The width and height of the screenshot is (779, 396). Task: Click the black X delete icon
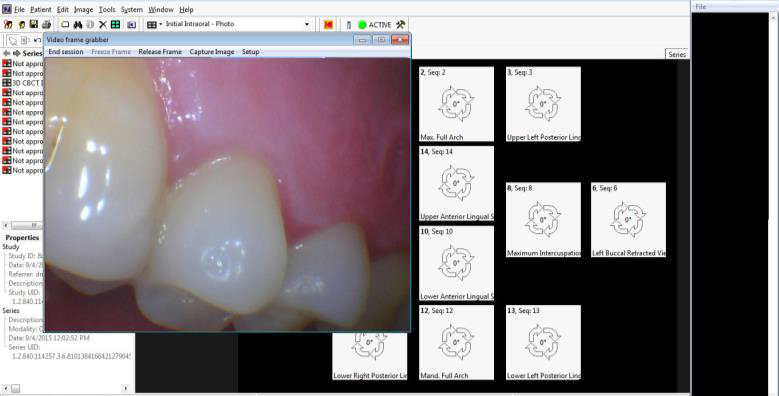103,24
